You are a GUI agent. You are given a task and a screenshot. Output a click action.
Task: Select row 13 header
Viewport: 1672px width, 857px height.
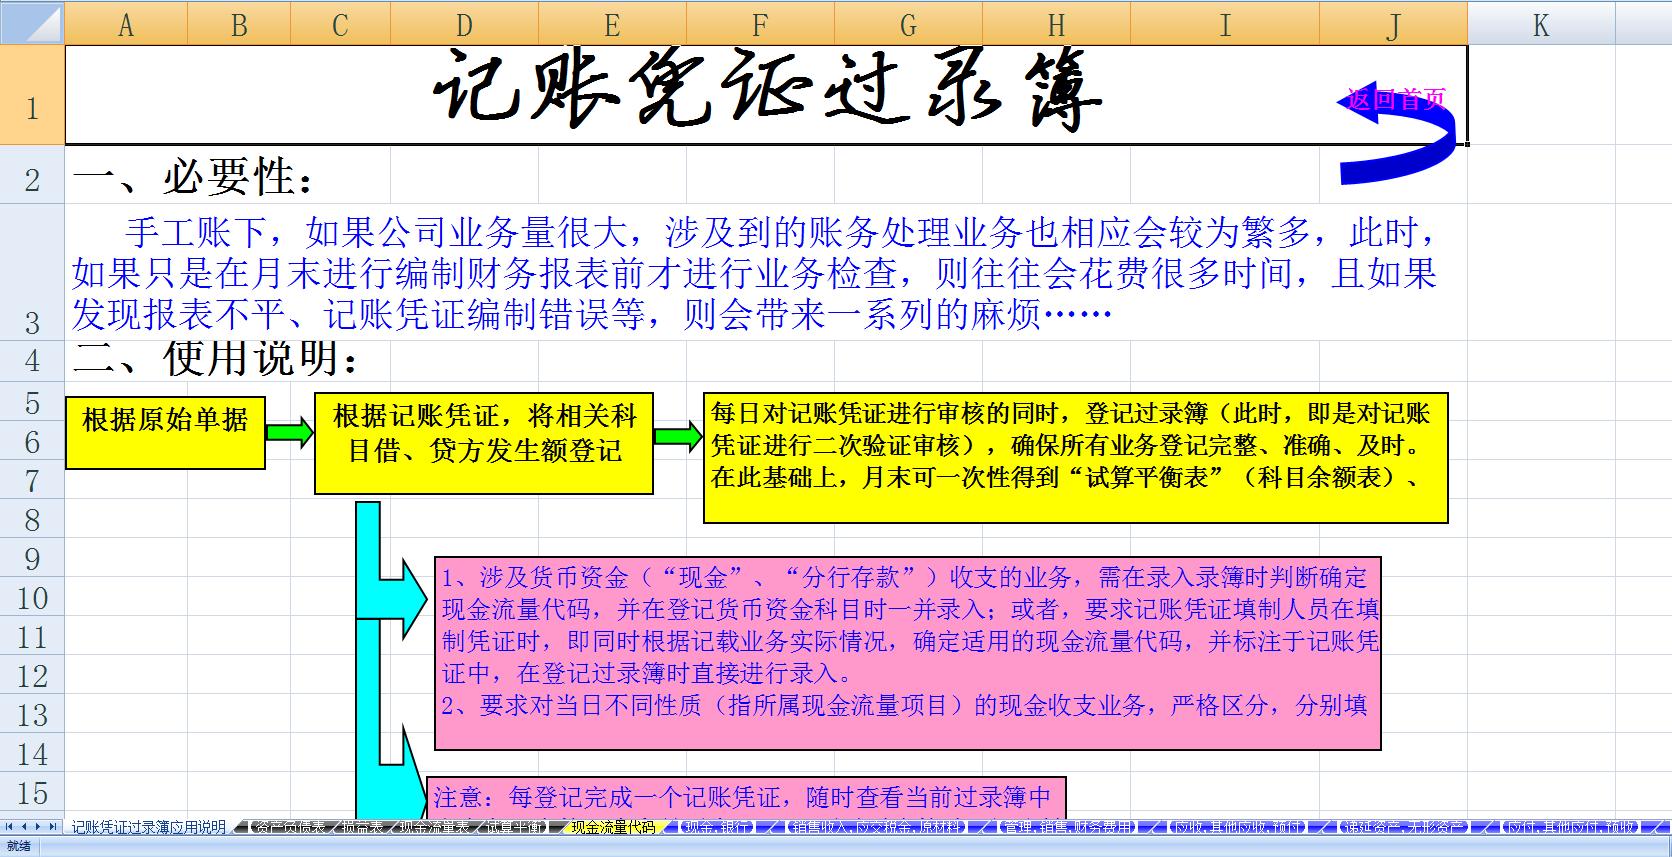(32, 714)
